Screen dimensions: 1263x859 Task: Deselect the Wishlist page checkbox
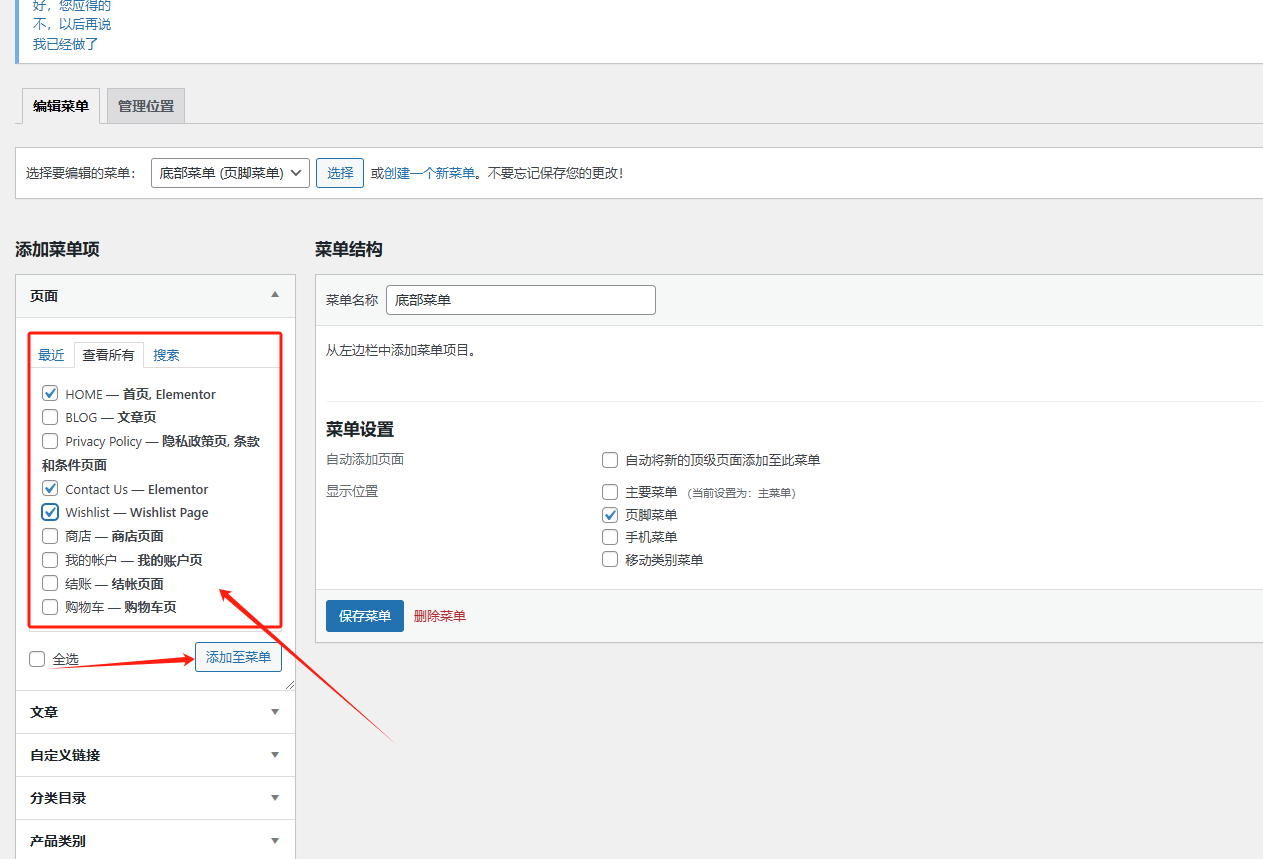click(x=50, y=512)
